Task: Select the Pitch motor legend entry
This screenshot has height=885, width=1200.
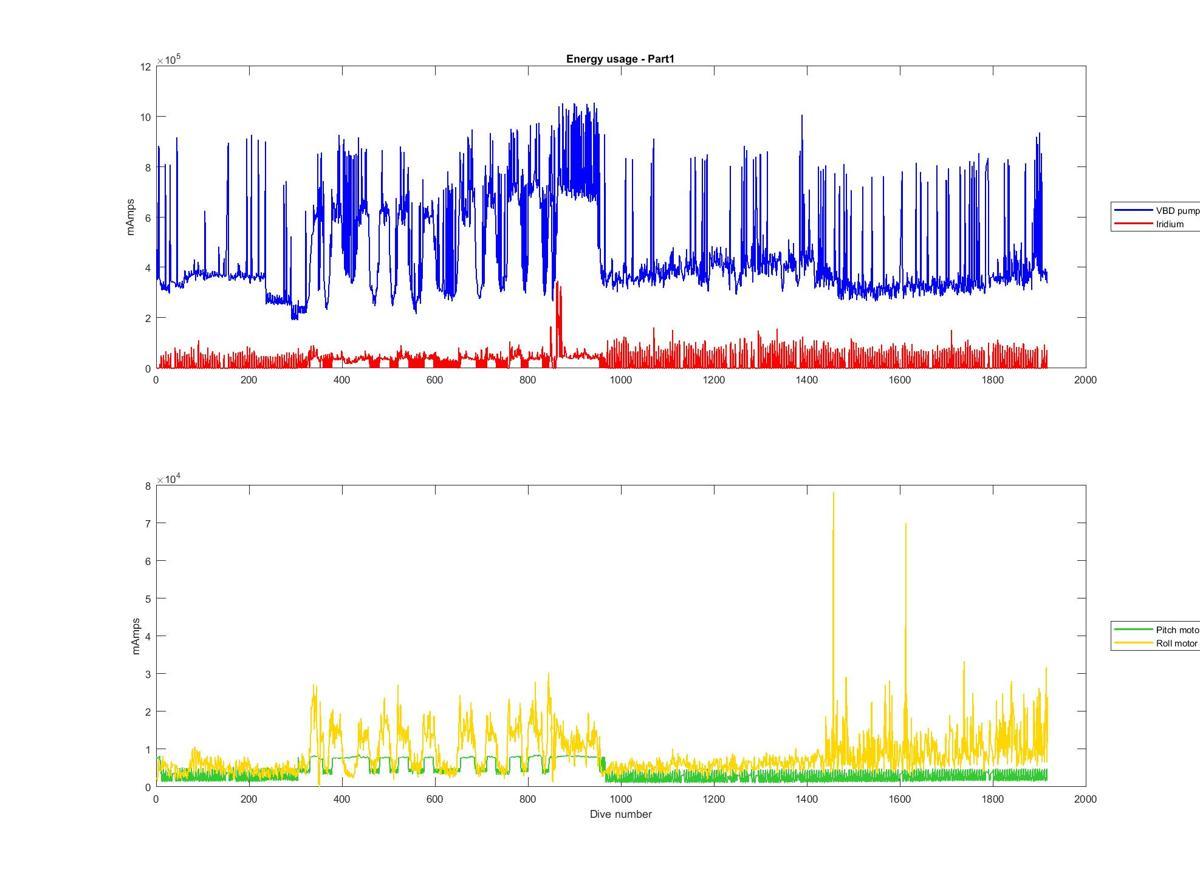Action: 1158,630
